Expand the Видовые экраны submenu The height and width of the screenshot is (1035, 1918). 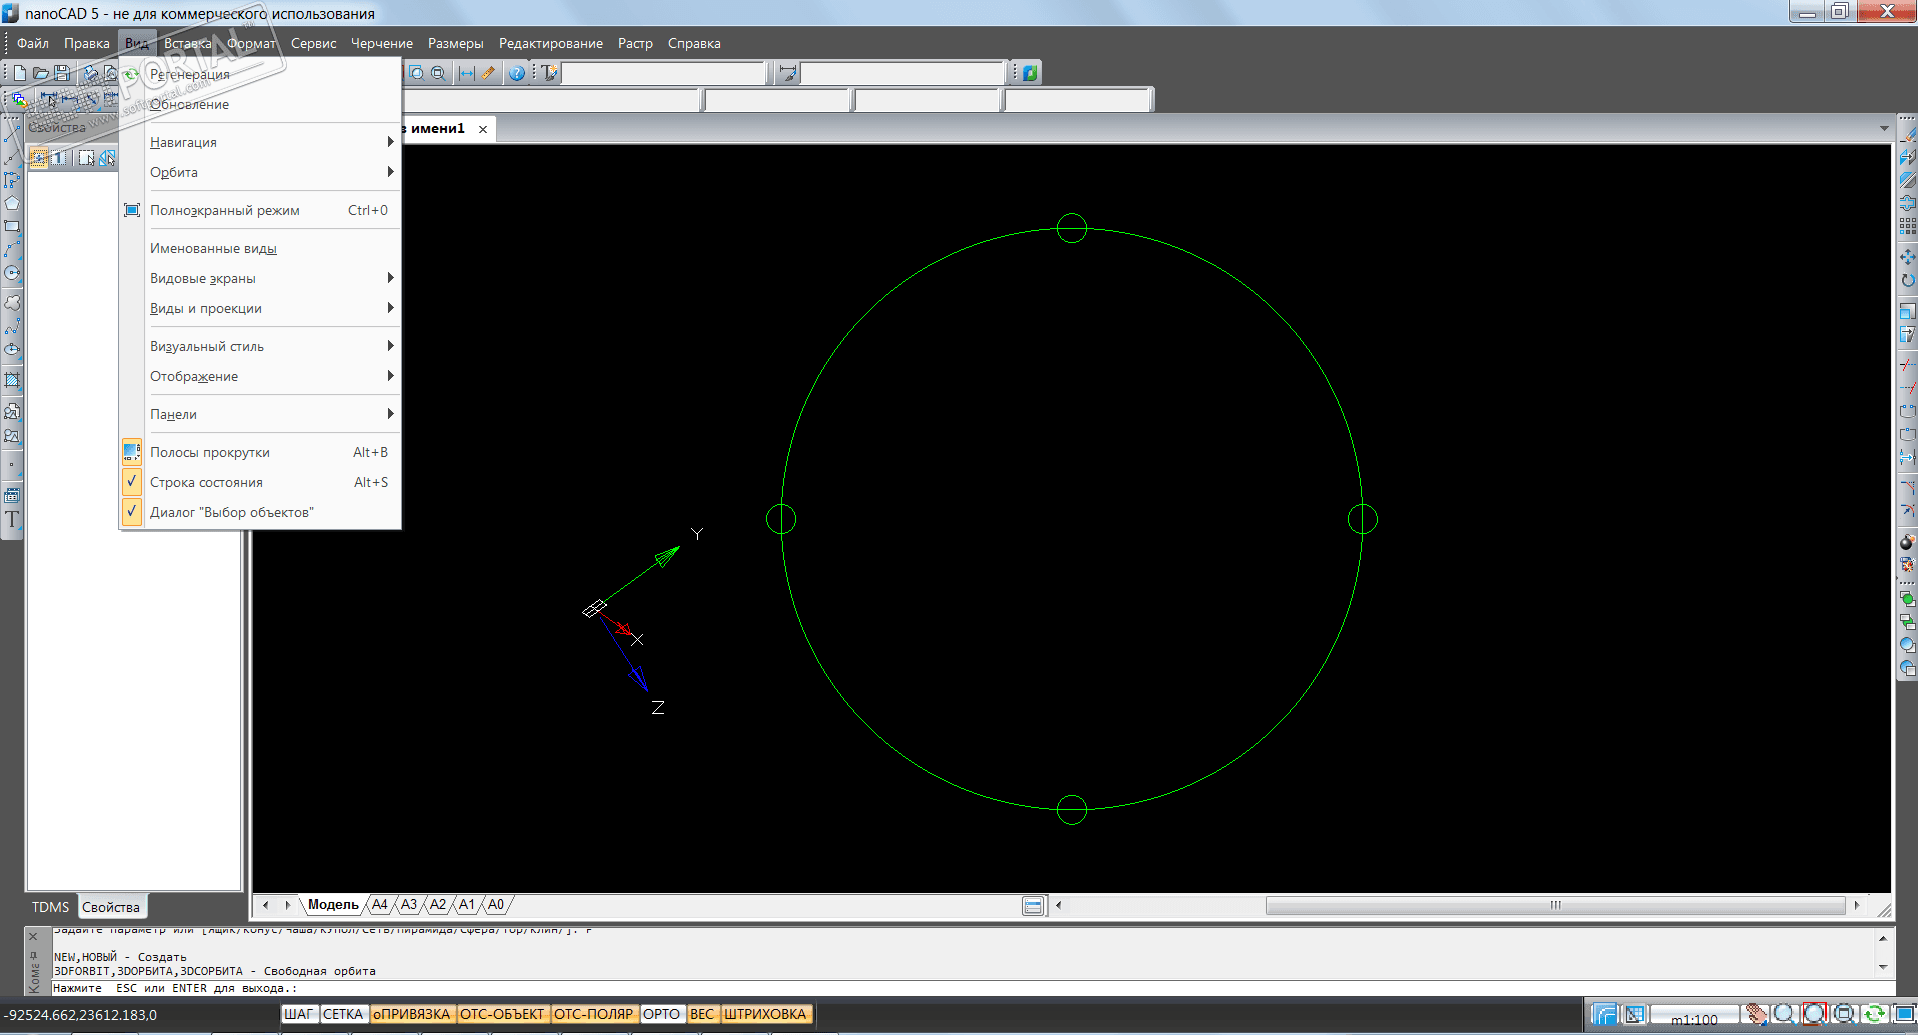(260, 278)
